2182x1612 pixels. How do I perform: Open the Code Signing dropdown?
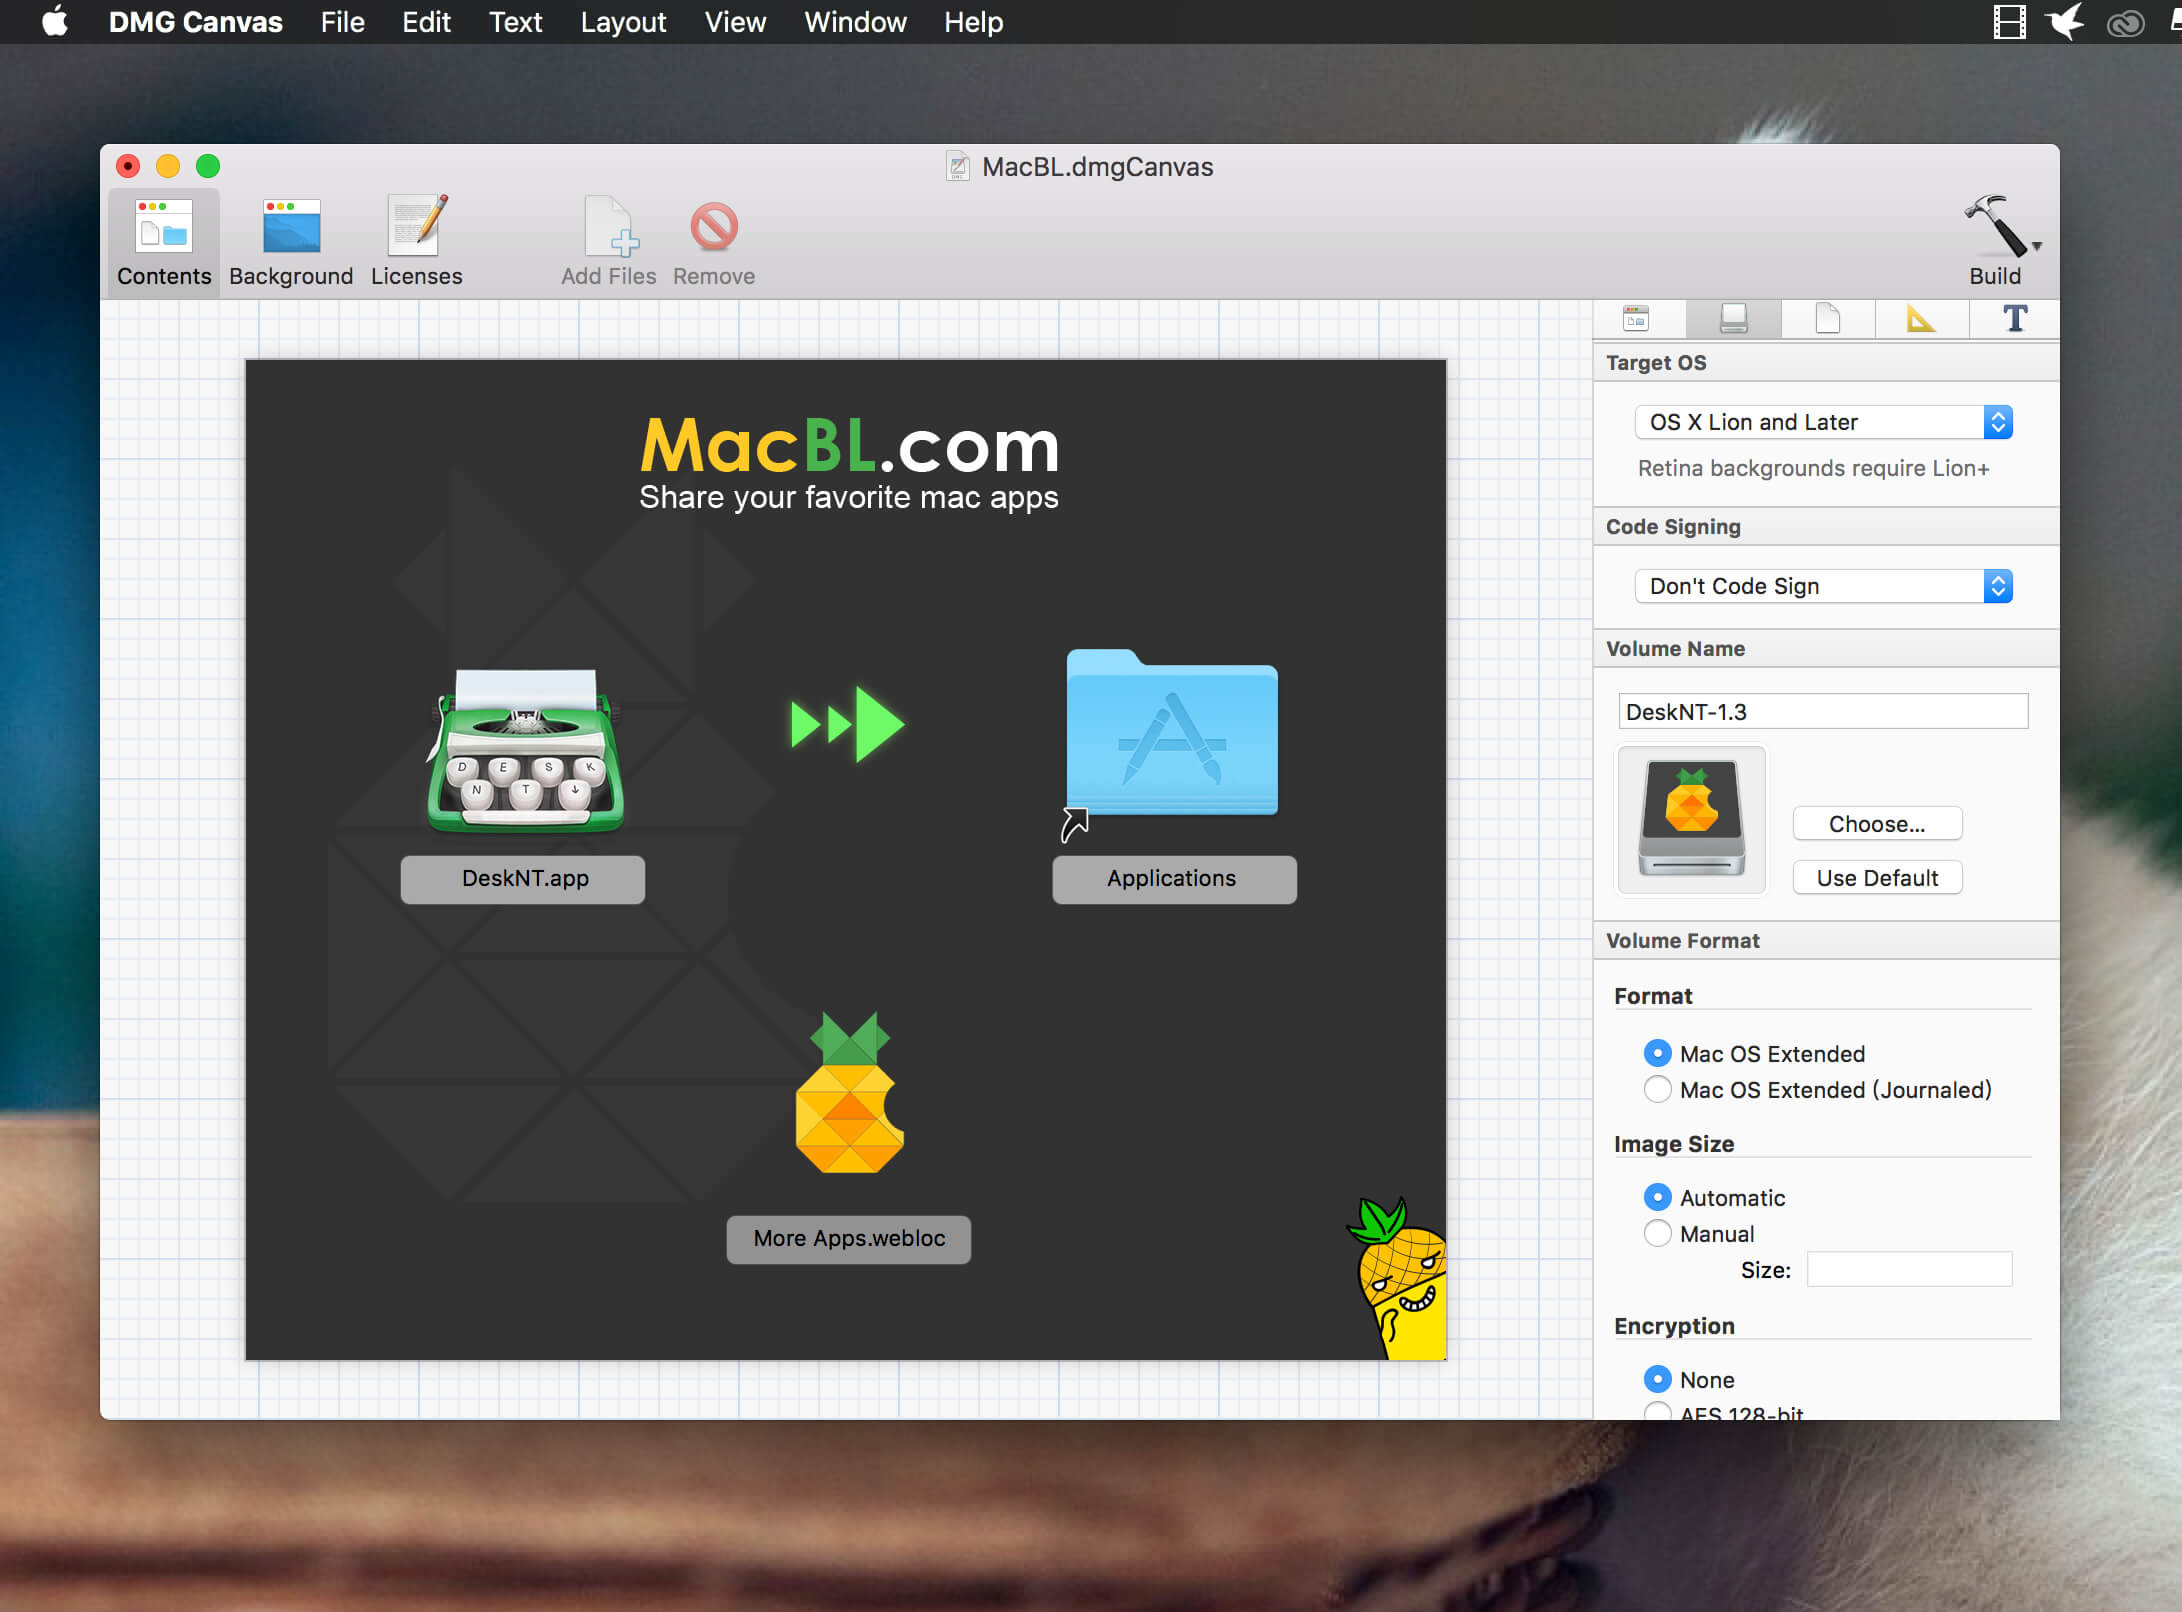tap(1823, 586)
